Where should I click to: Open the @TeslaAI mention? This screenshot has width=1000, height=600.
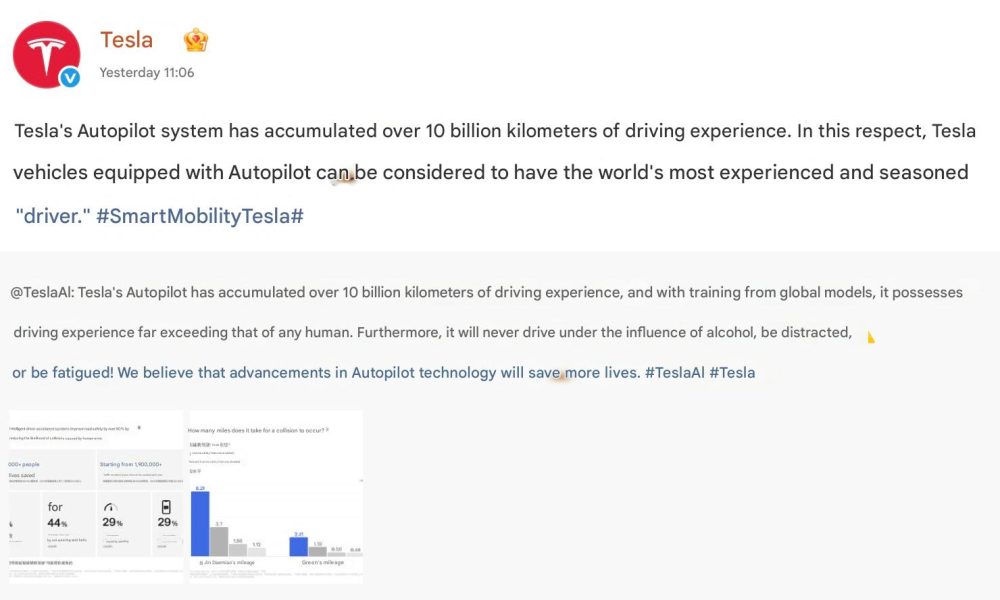click(x=39, y=293)
